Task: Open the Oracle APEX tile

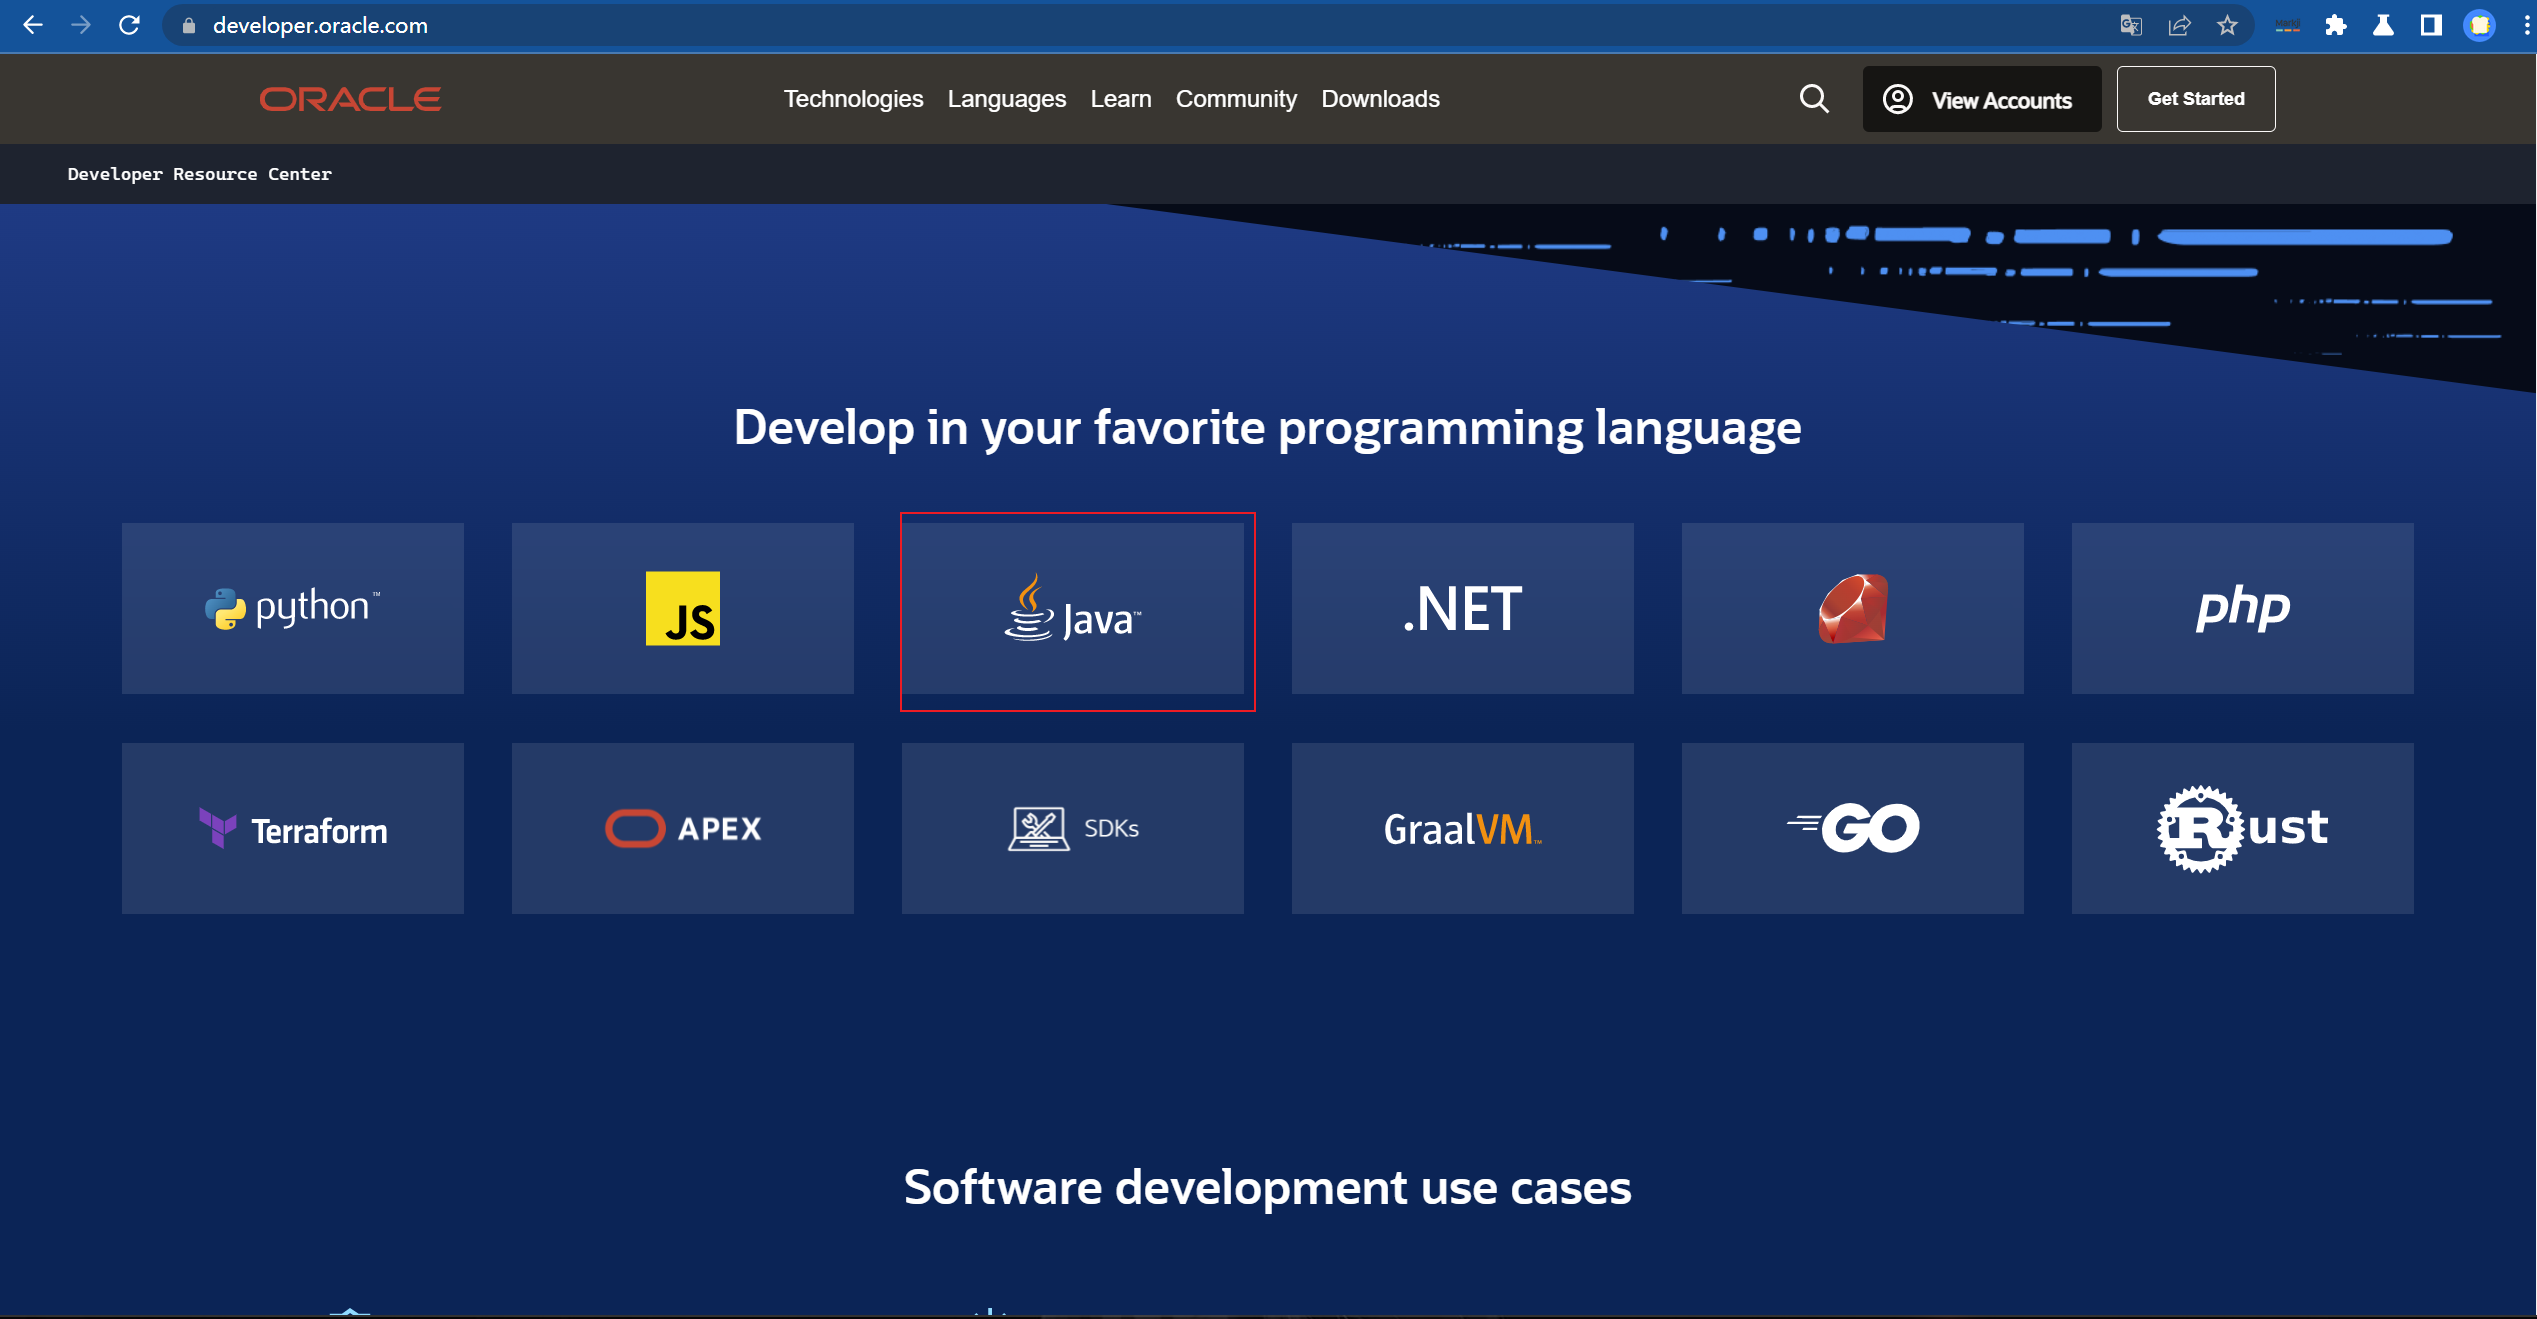Action: pos(683,828)
